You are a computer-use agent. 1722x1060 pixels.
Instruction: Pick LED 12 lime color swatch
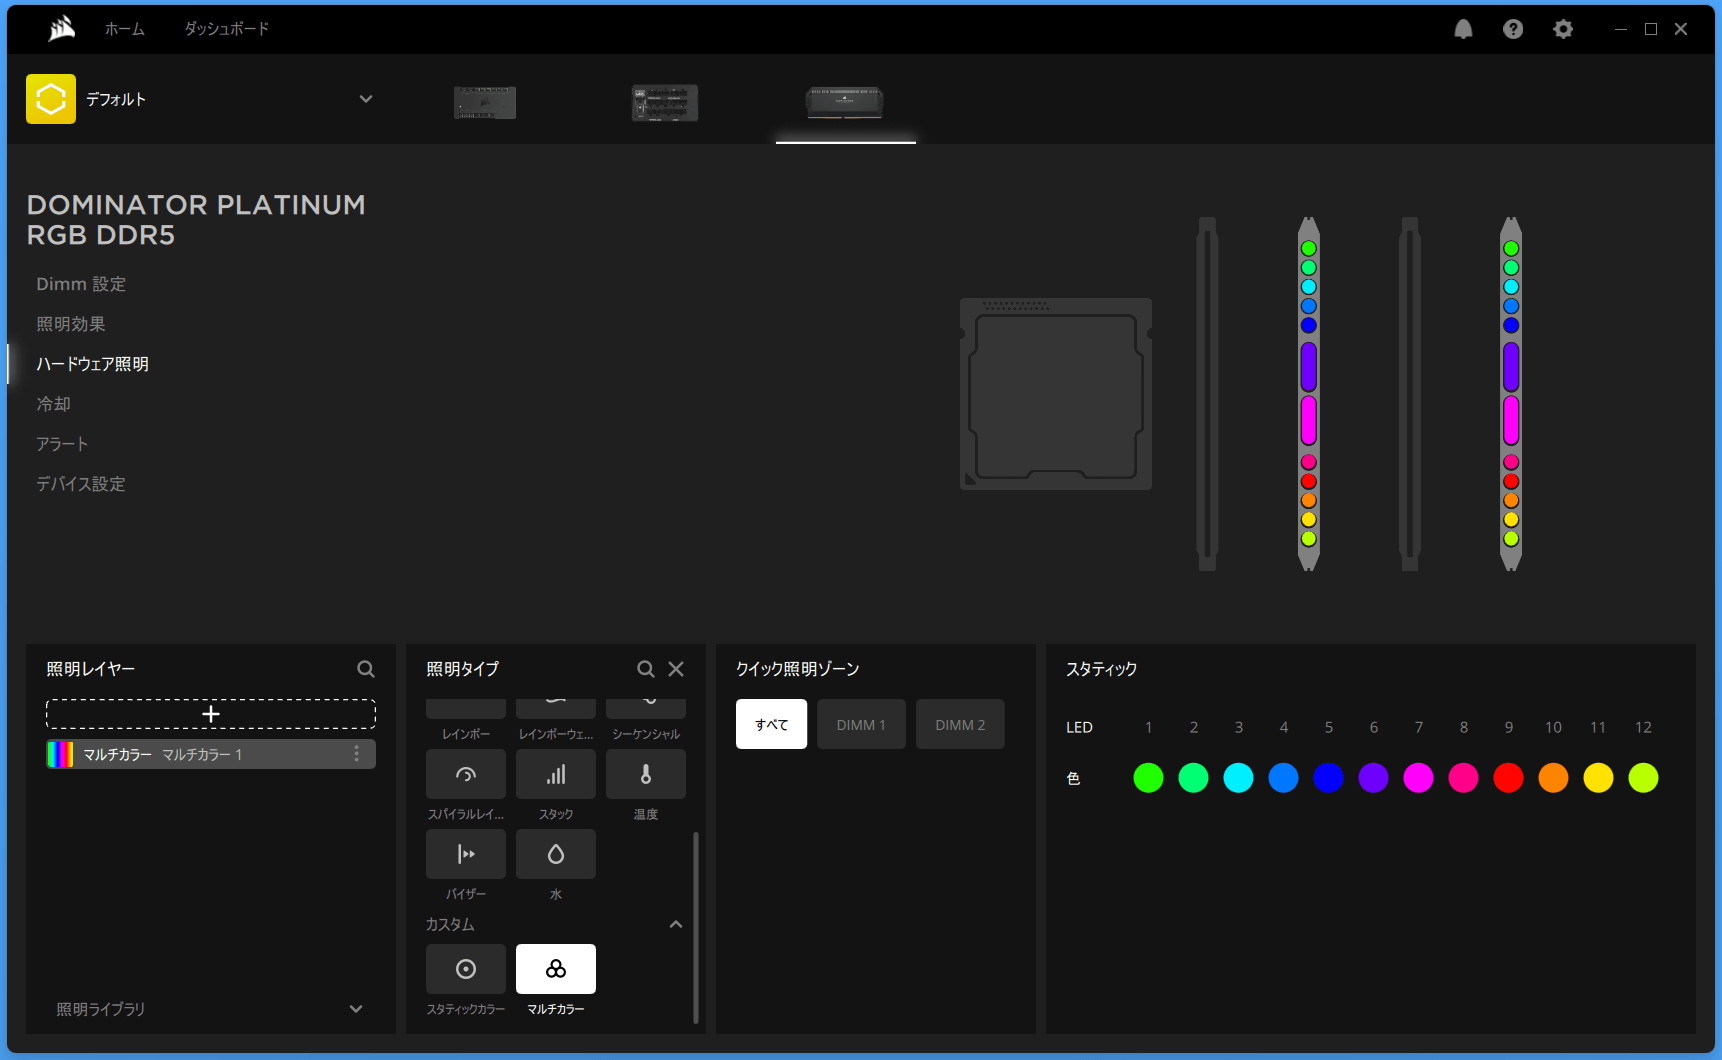click(x=1643, y=777)
